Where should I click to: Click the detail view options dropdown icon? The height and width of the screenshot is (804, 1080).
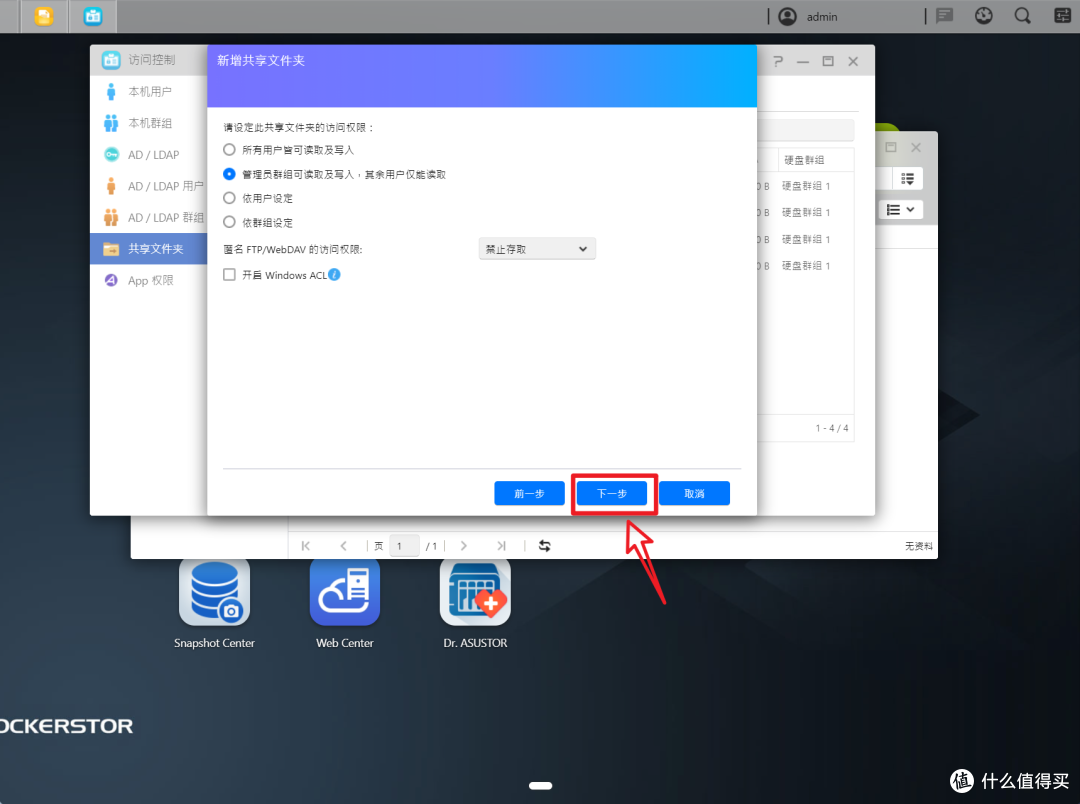(x=906, y=177)
